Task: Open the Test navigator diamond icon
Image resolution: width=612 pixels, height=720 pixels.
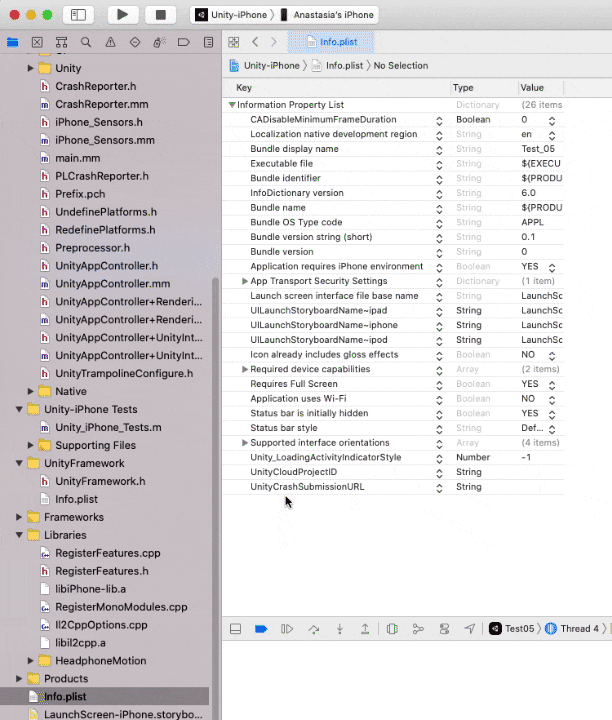Action: pyautogui.click(x=135, y=42)
